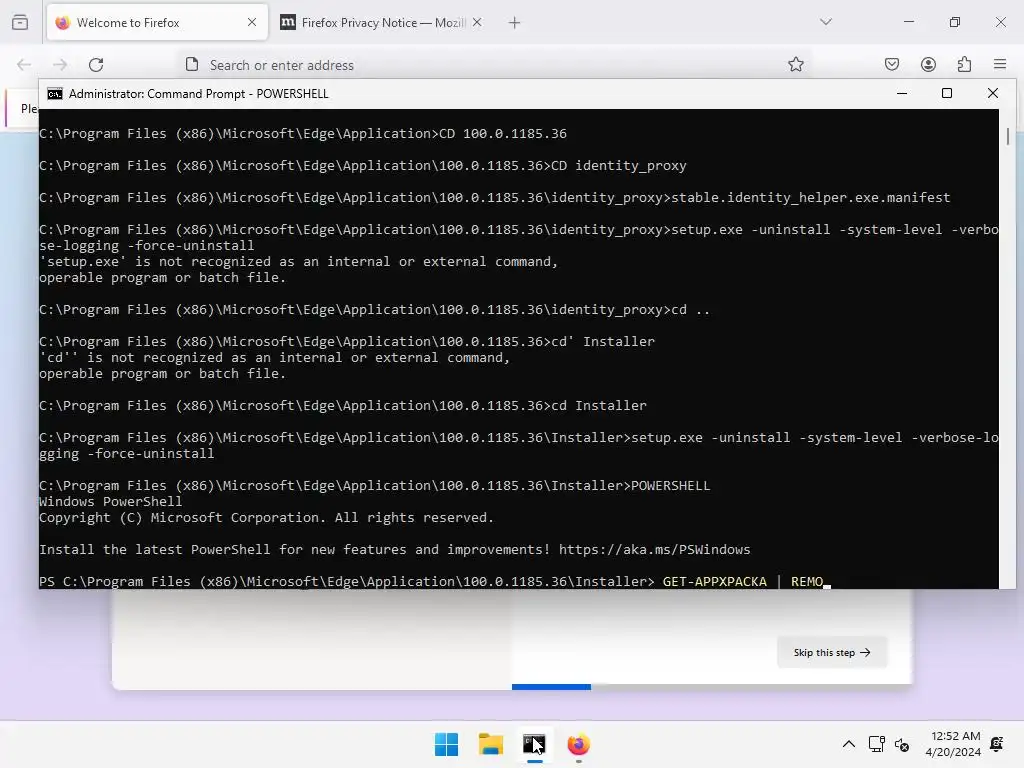Click the 'CD identity_proxy' command text
Image resolution: width=1024 pixels, height=768 pixels.
coord(619,166)
